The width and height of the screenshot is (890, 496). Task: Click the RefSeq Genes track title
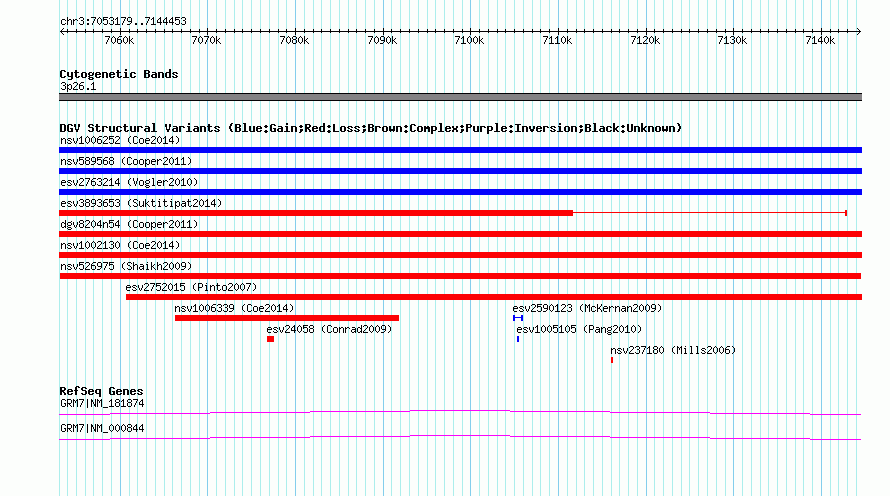click(x=101, y=391)
